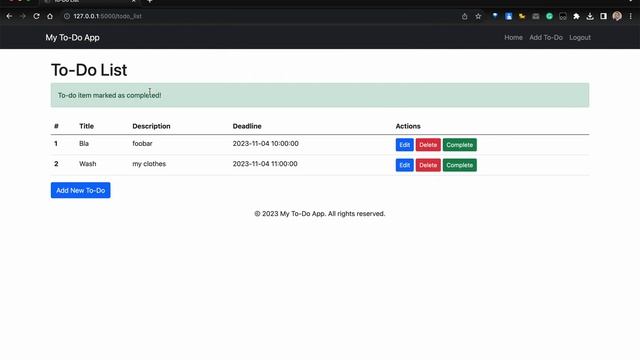
Task: Open the yellow duck extension icon
Action: click(522, 16)
